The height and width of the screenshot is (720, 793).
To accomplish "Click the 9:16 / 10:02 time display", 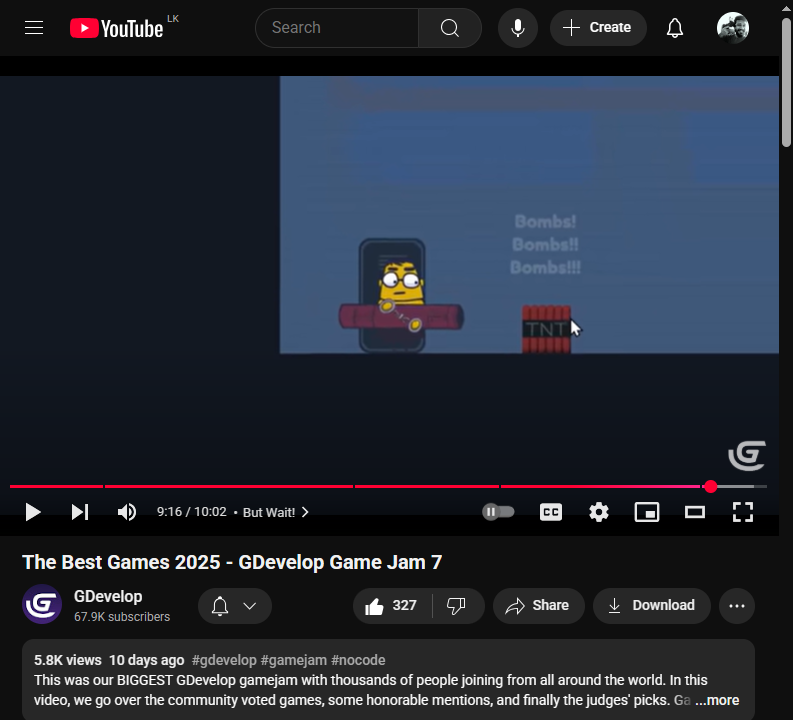I will click(x=192, y=512).
